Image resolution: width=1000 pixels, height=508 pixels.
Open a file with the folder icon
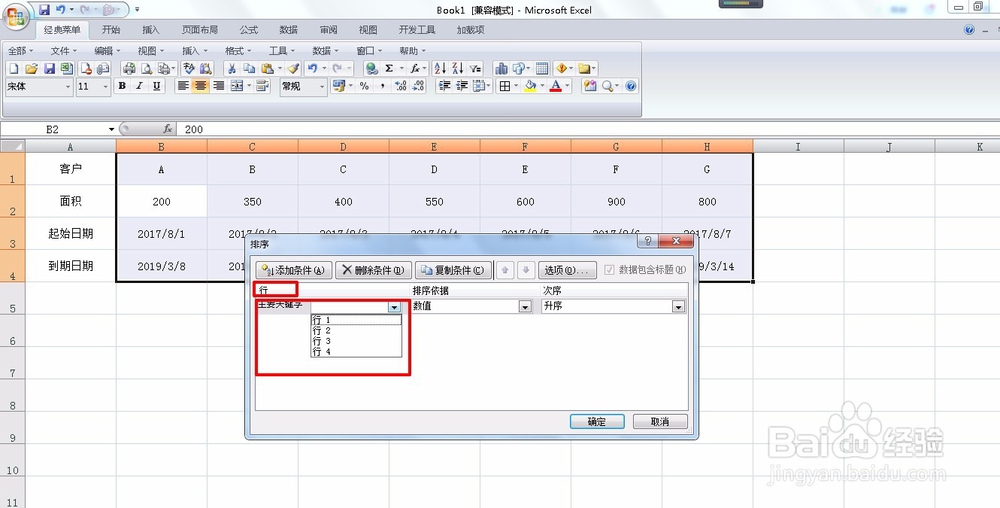pyautogui.click(x=31, y=69)
